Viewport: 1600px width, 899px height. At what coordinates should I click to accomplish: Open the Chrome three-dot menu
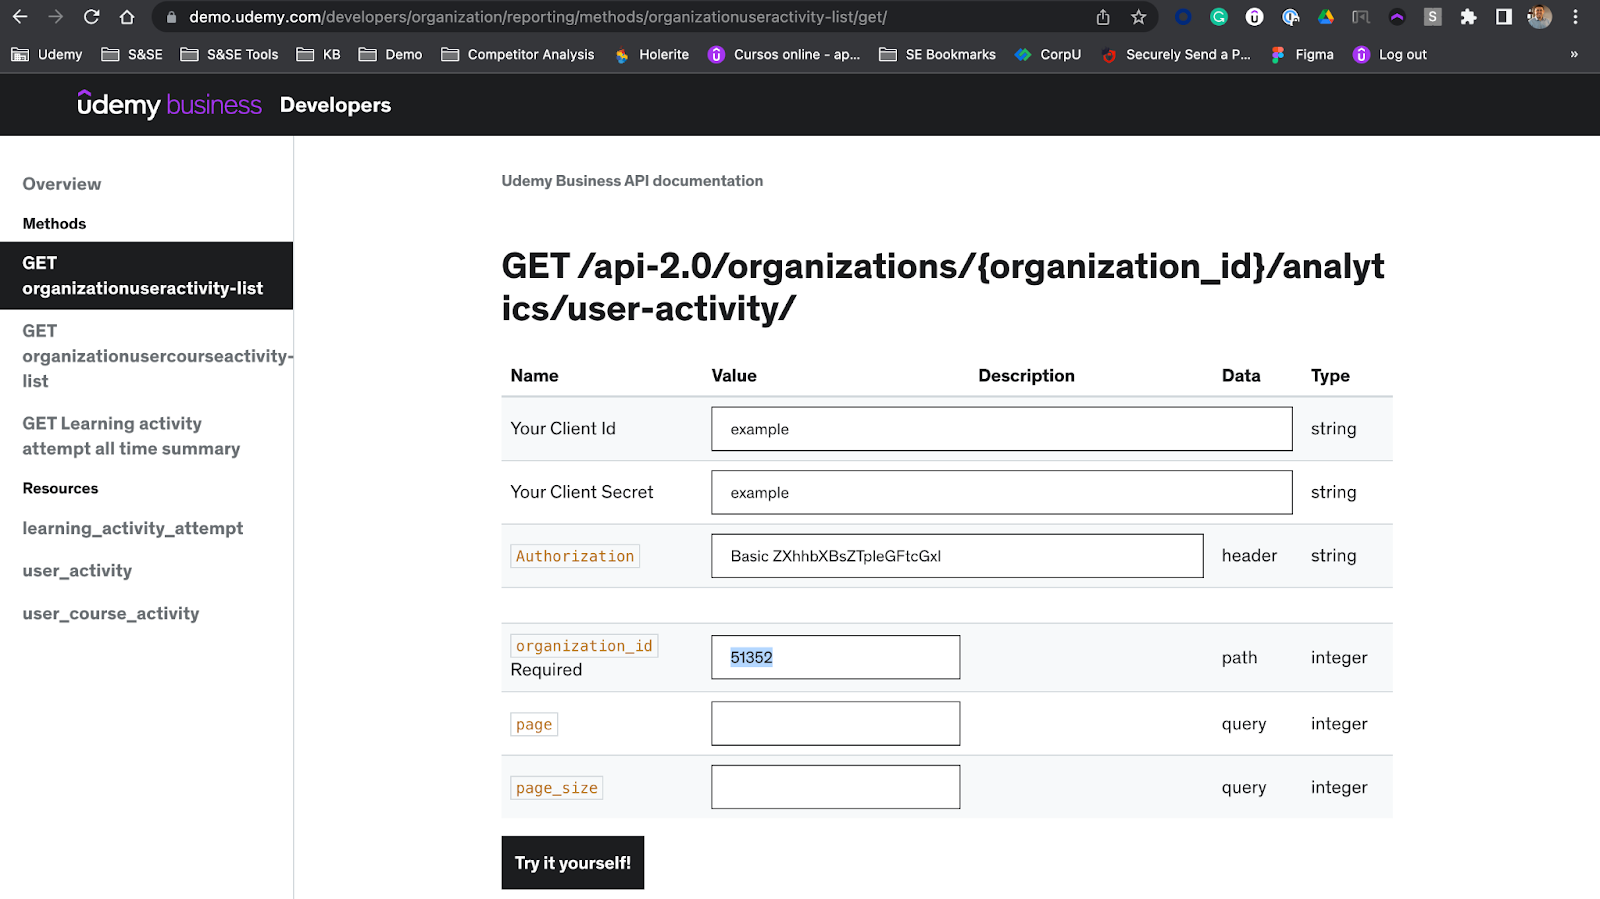(1575, 17)
